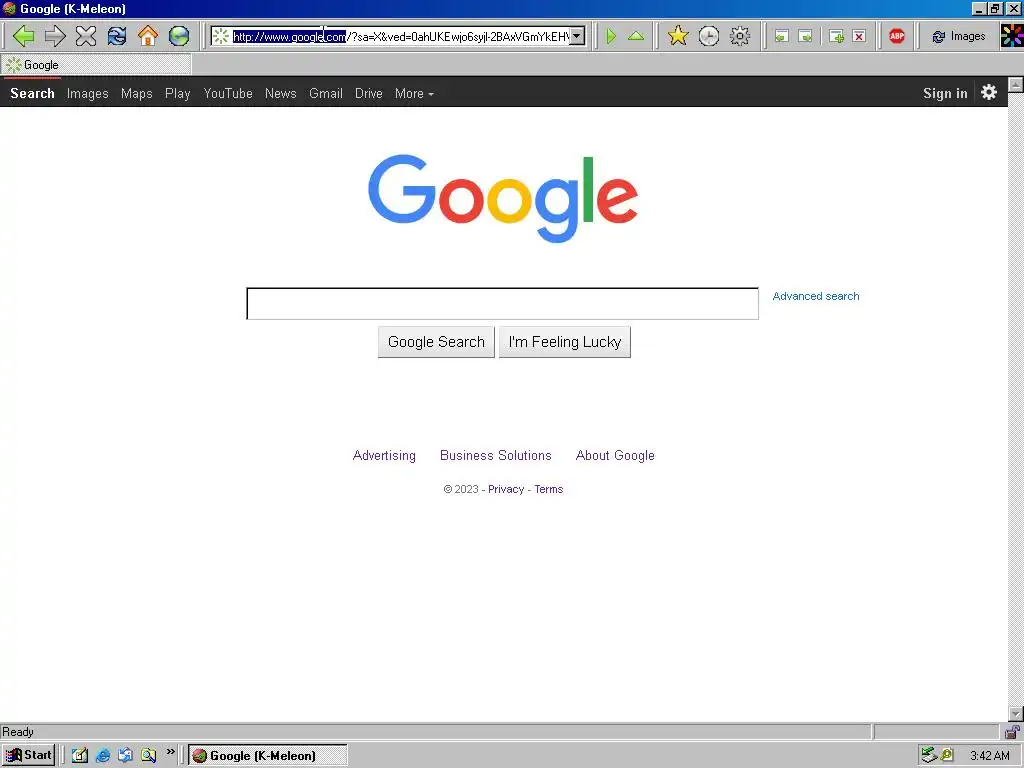Open Maps in Google top bar
The image size is (1024, 768).
(136, 93)
